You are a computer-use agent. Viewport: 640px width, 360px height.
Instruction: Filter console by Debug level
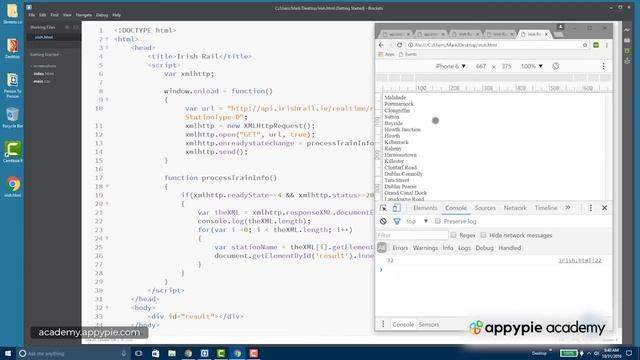484,248
